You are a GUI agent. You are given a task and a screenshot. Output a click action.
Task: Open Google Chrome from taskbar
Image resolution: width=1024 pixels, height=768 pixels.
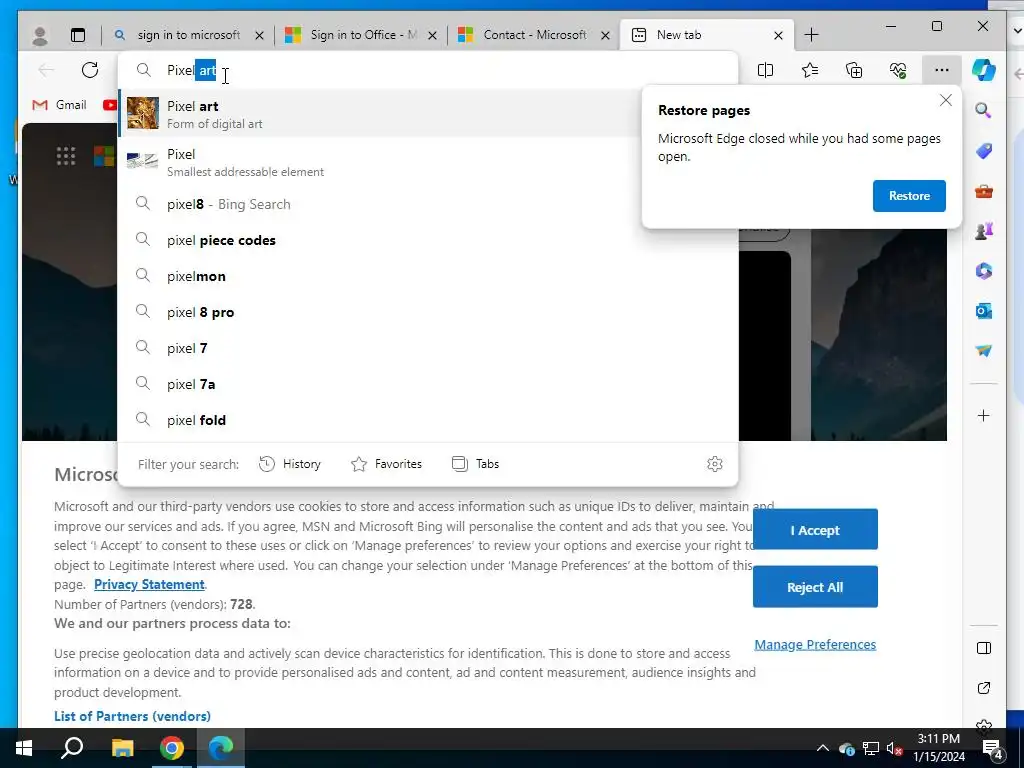(172, 748)
